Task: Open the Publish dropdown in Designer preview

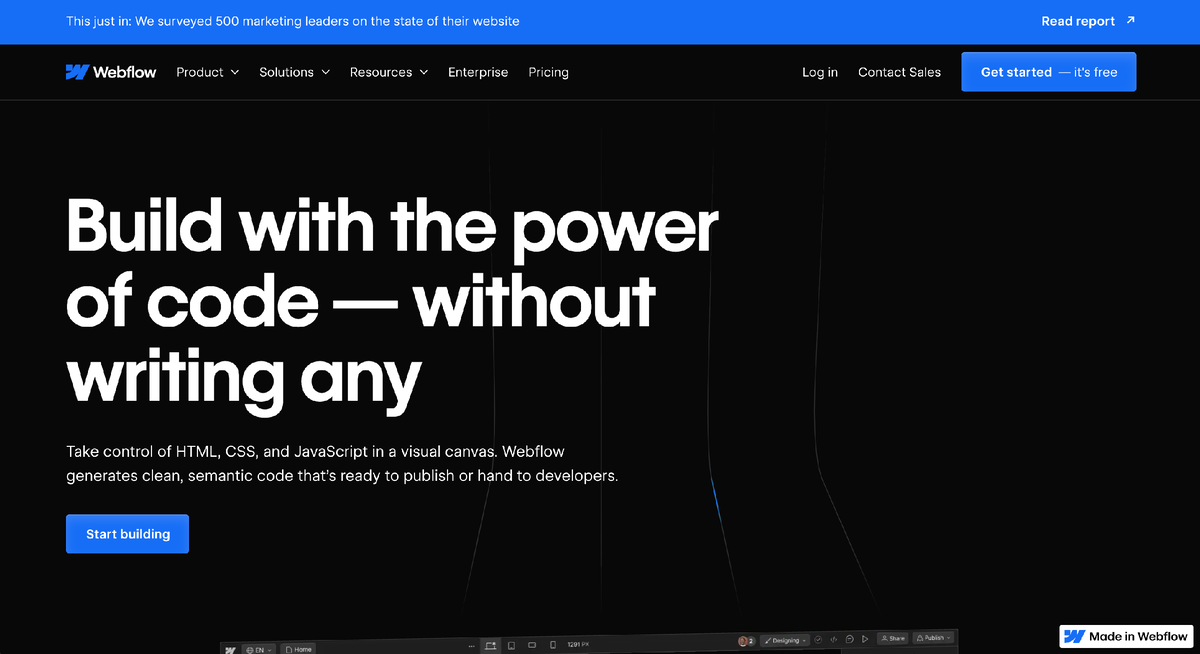Action: 934,637
